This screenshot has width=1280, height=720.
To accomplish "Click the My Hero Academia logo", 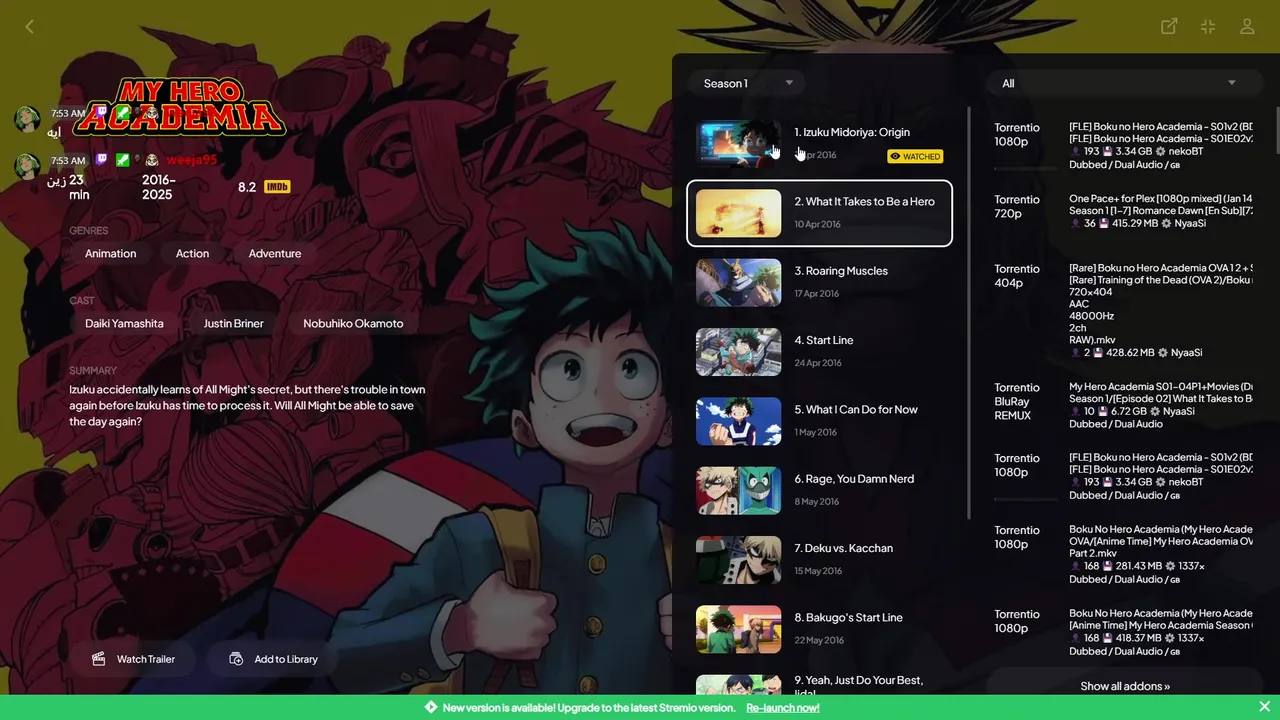I will [181, 106].
